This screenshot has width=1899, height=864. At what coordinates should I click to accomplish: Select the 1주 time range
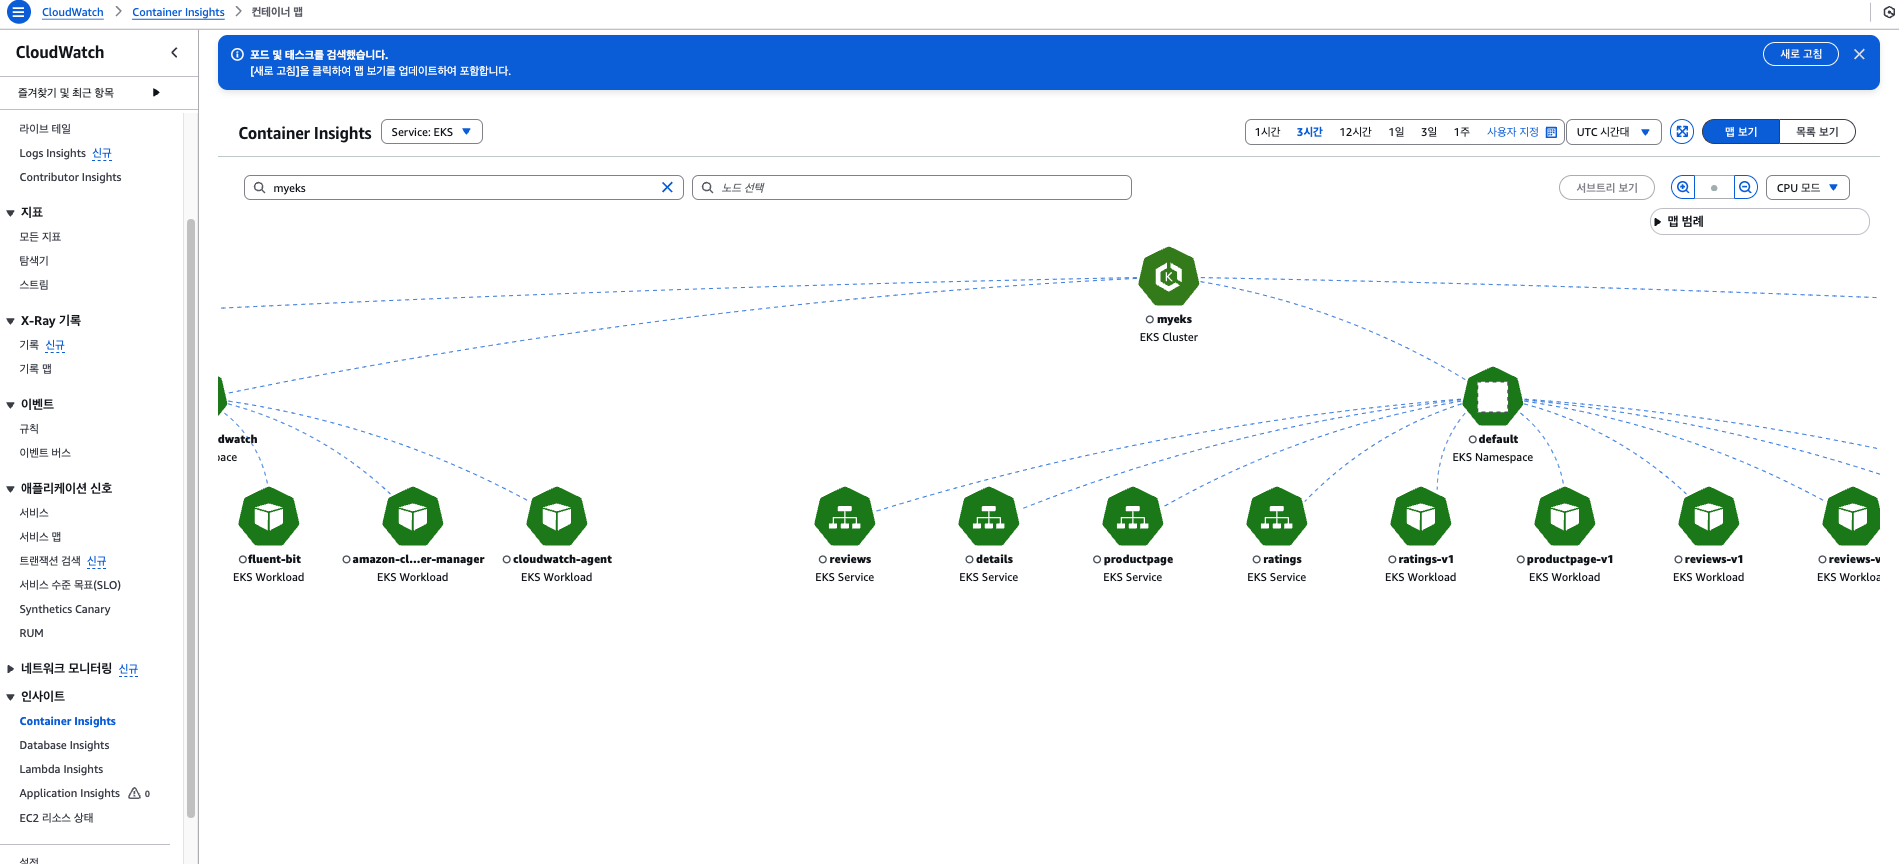1461,132
